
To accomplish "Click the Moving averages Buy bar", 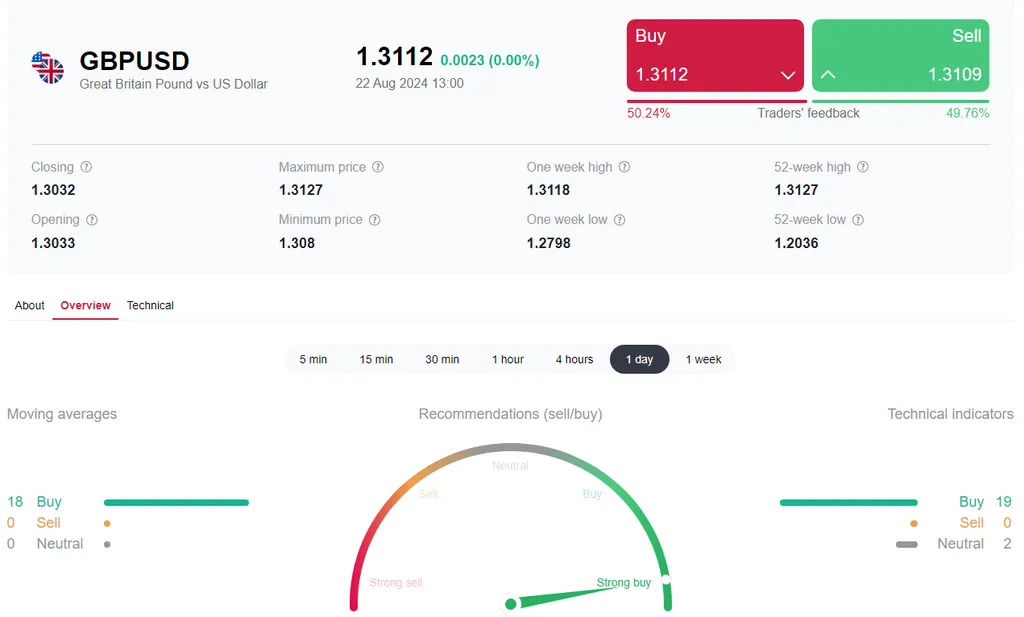I will point(176,503).
